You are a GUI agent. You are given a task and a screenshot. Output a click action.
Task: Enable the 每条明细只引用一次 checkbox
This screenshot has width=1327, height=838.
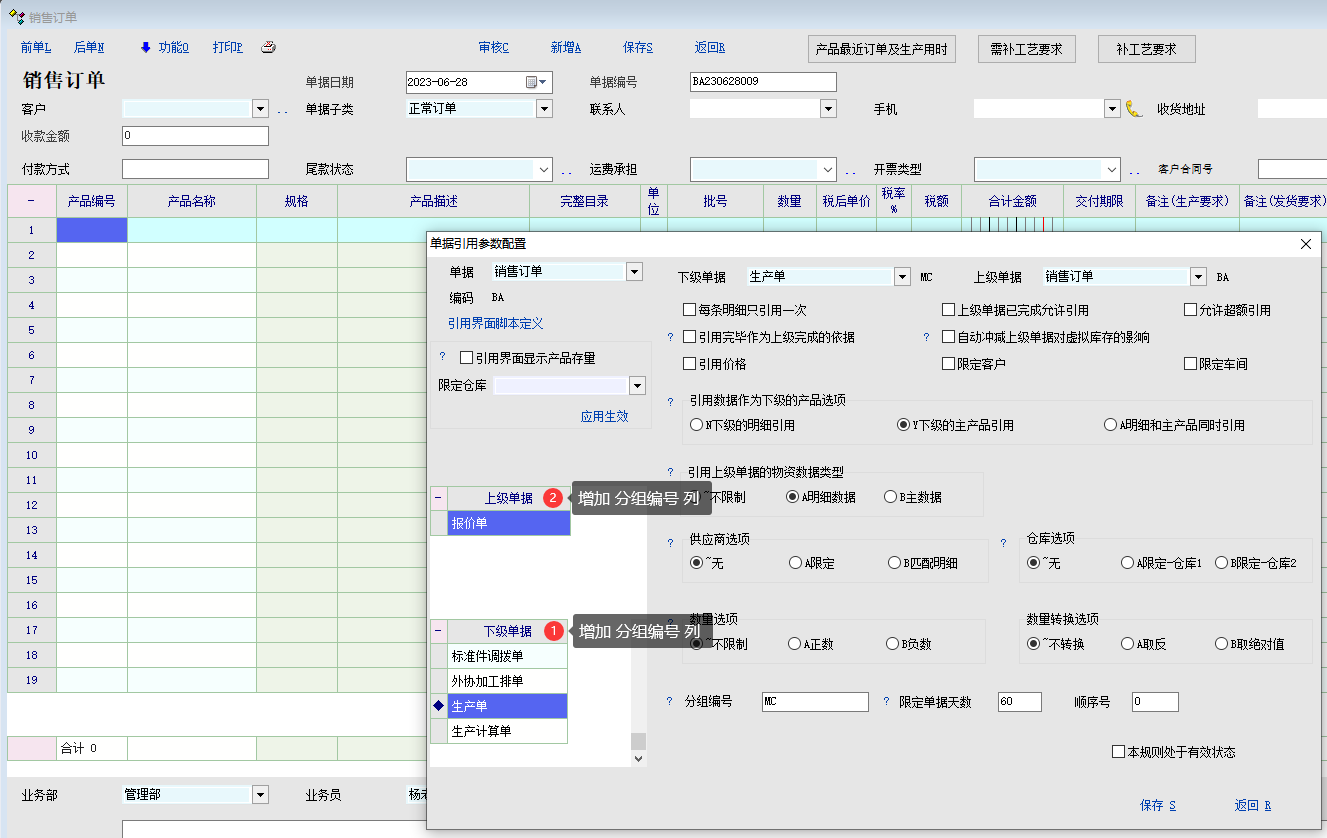[x=689, y=310]
